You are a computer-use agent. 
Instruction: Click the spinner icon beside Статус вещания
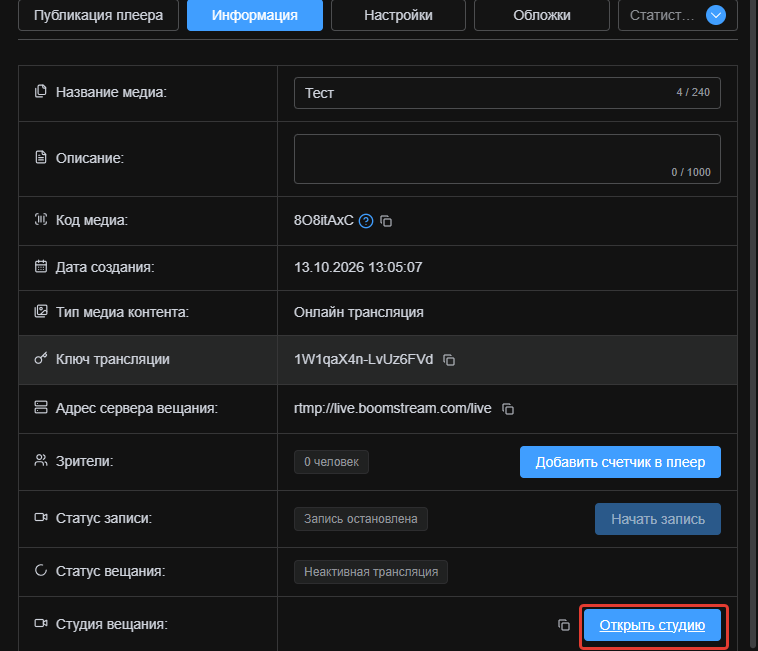(41, 570)
